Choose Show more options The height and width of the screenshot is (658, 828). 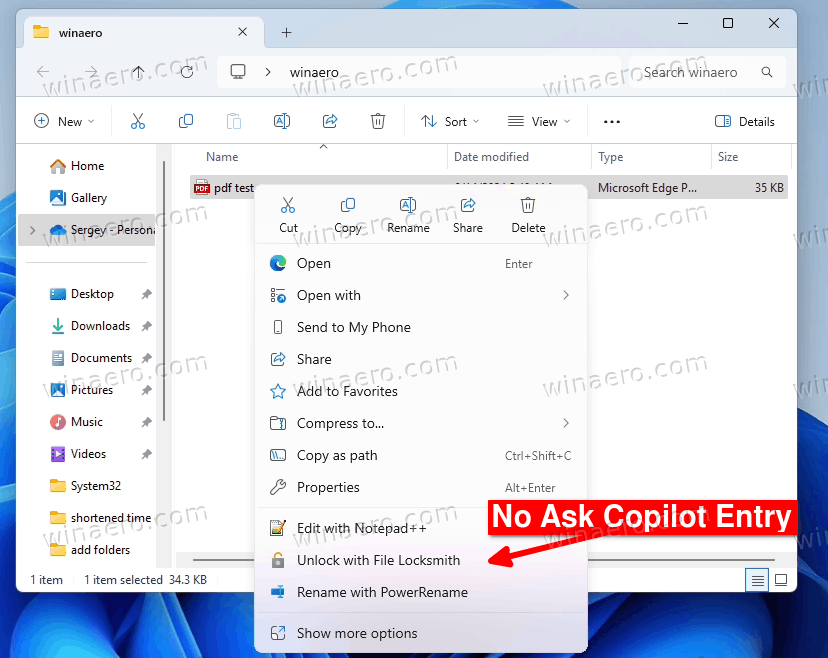(421, 633)
